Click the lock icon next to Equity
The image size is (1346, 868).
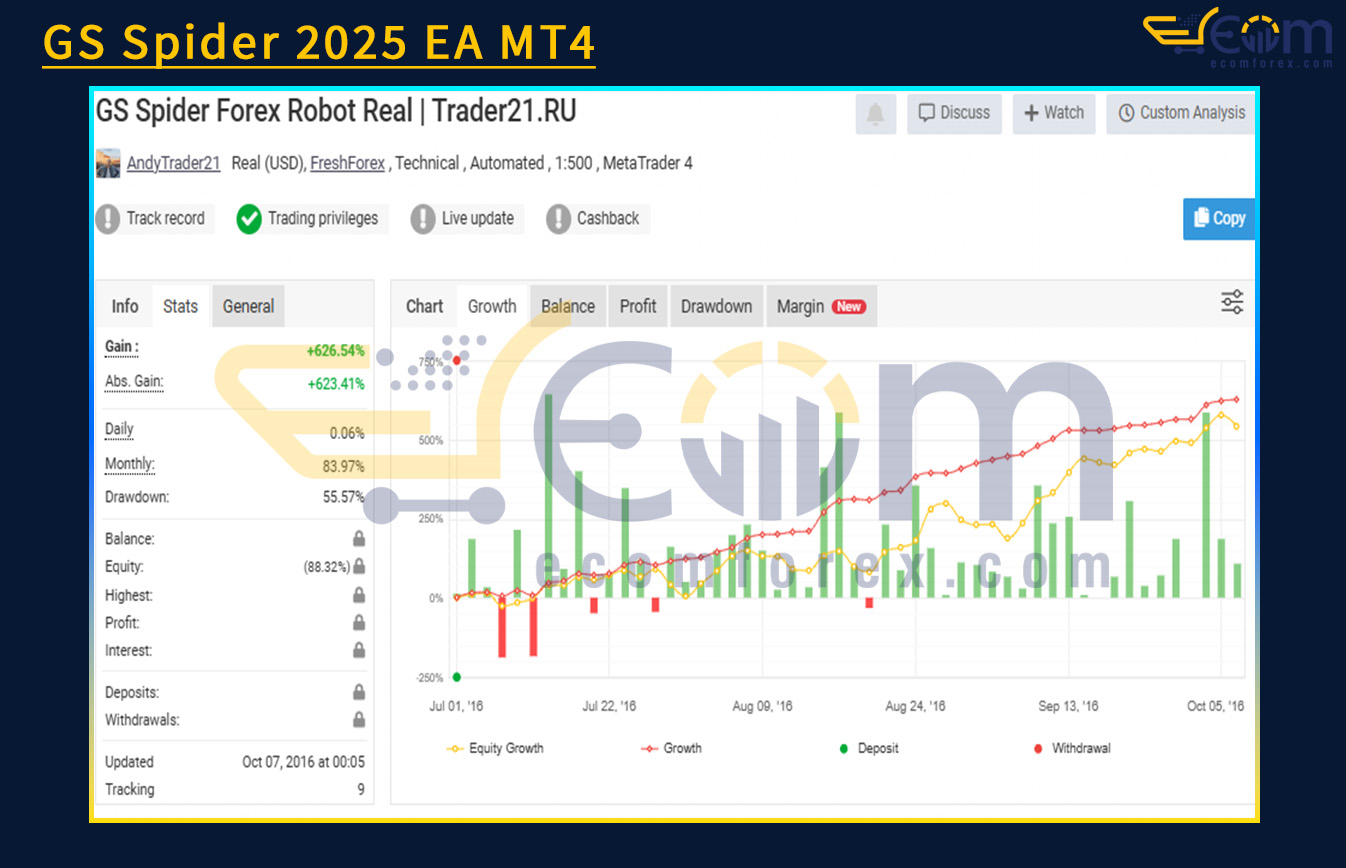coord(359,567)
